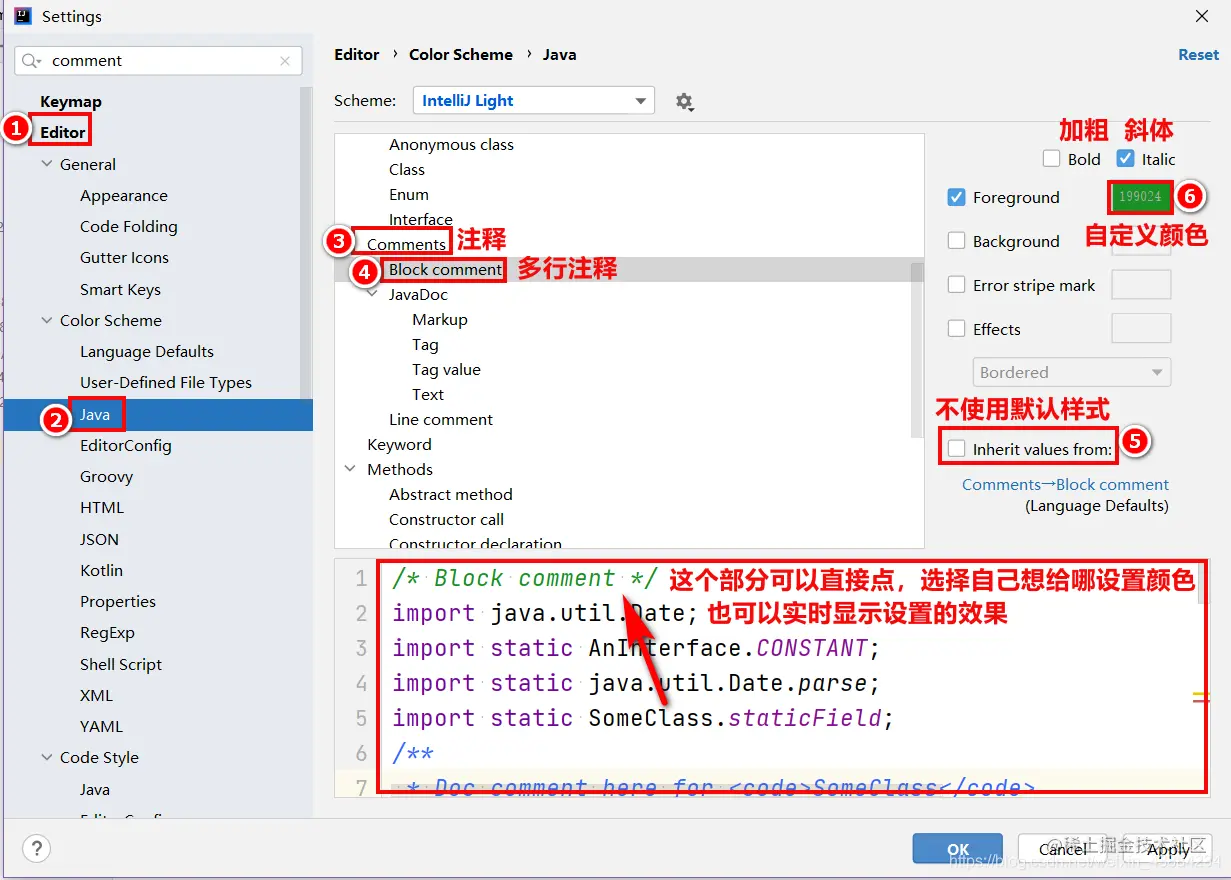Select RegExp in sidebar
Viewport: 1231px width, 880px height.
tap(108, 633)
